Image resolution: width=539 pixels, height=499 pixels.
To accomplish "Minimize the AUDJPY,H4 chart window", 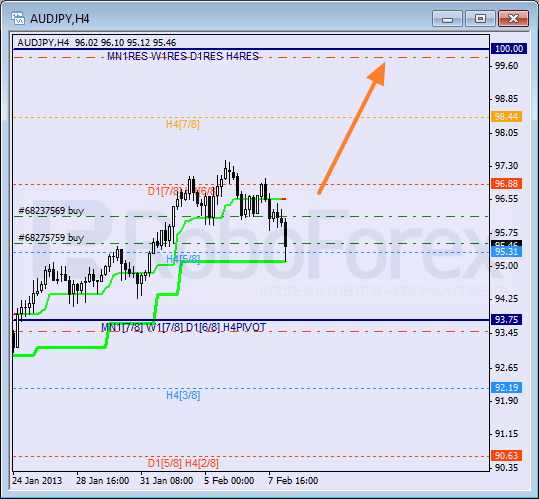I will click(x=448, y=19).
